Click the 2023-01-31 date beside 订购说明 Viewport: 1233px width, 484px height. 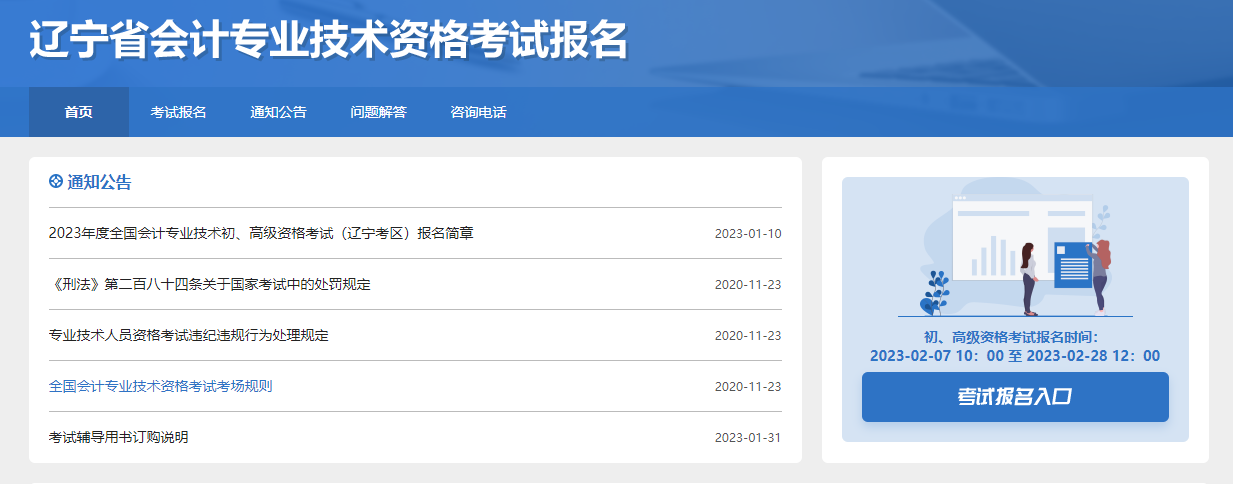click(x=747, y=438)
